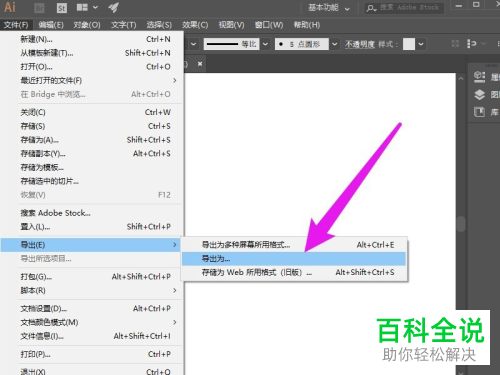
Task: Choose 存储为模板... menu item
Action: click(92, 167)
